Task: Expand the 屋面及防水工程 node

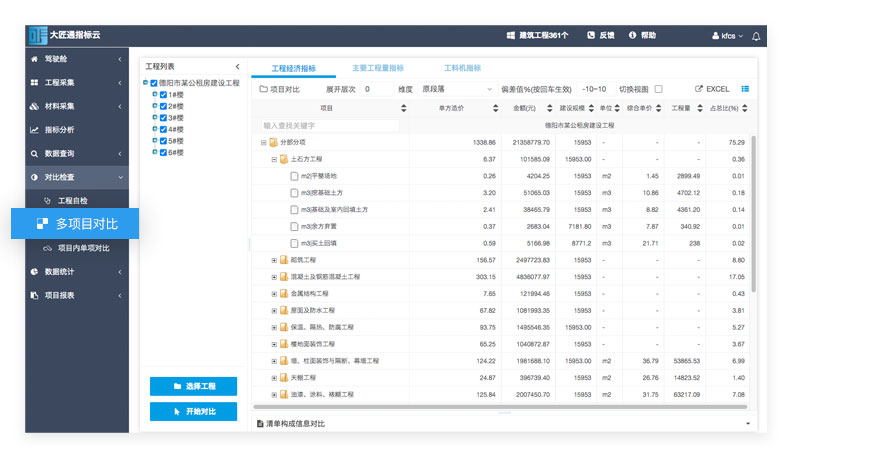Action: pos(274,310)
